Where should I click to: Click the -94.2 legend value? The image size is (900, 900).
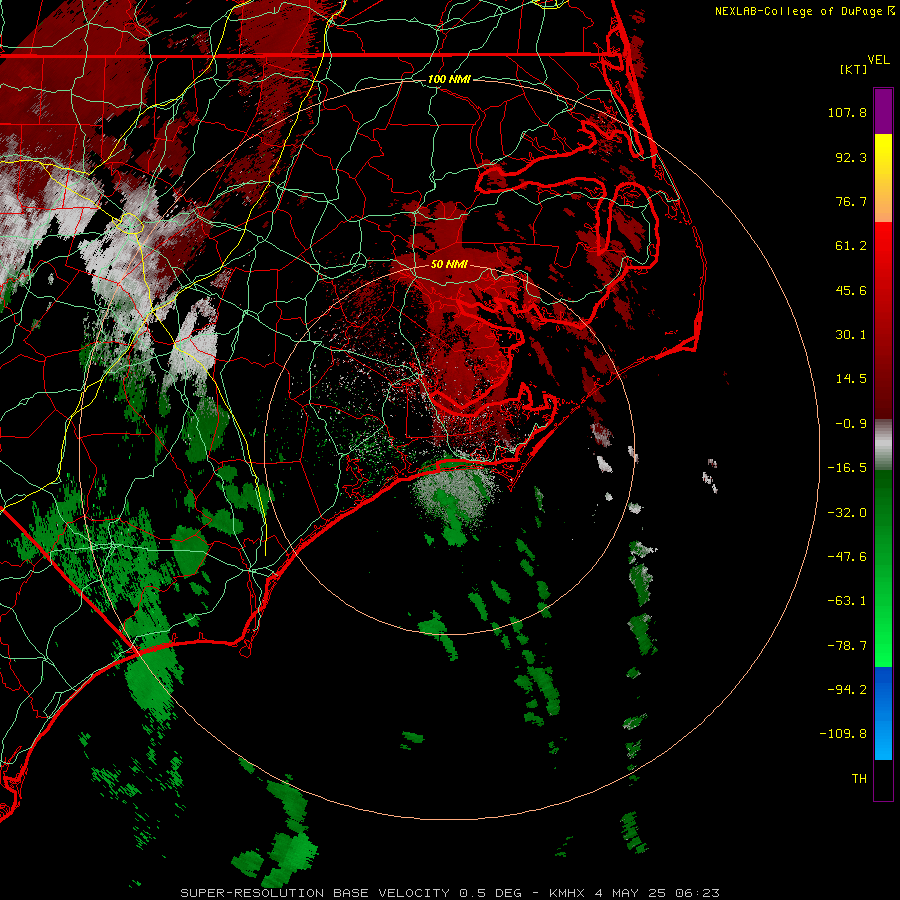click(x=847, y=689)
